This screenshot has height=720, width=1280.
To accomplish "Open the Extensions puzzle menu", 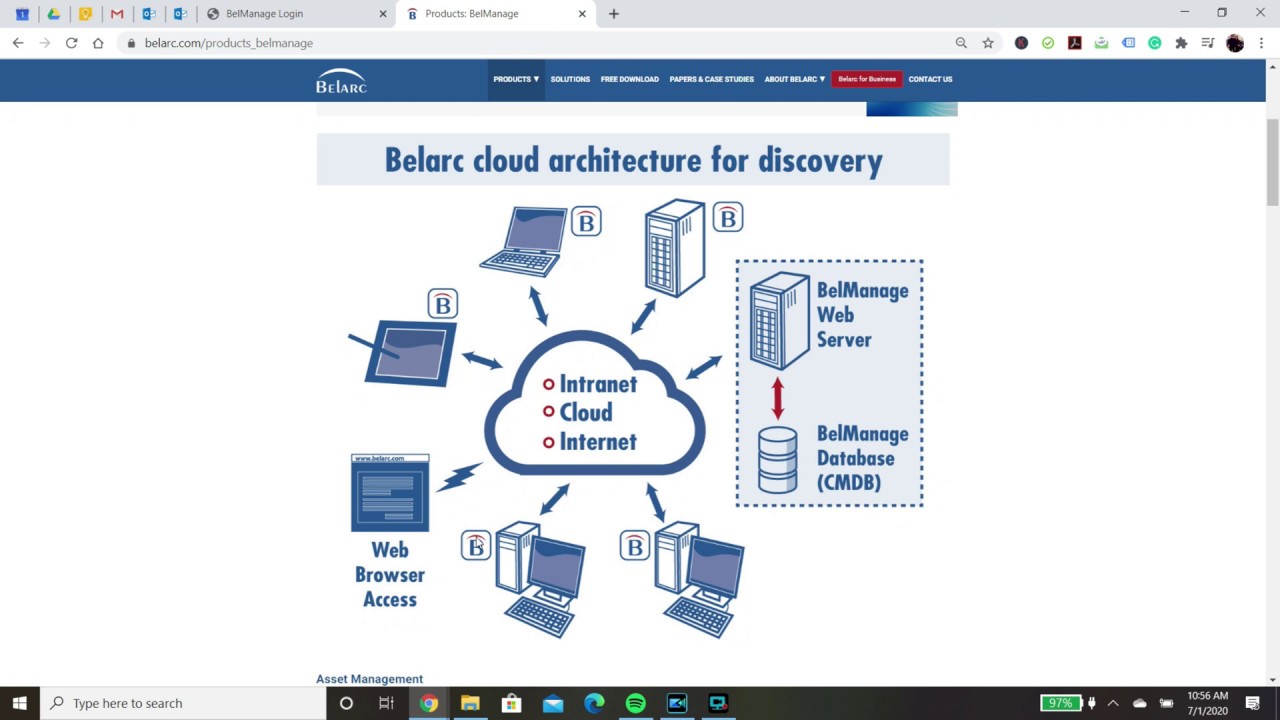I will (1181, 43).
